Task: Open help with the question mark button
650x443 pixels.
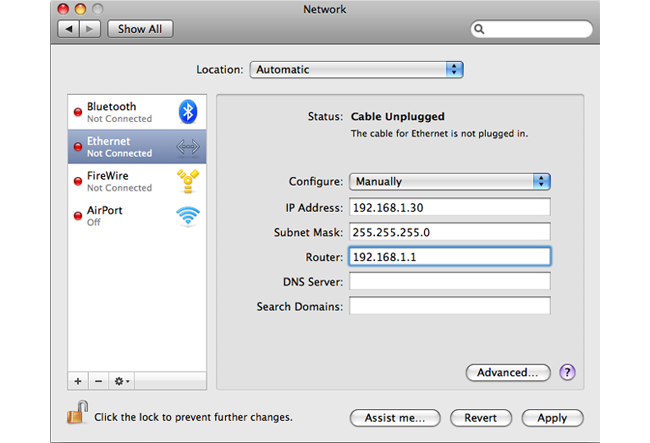Action: 567,372
